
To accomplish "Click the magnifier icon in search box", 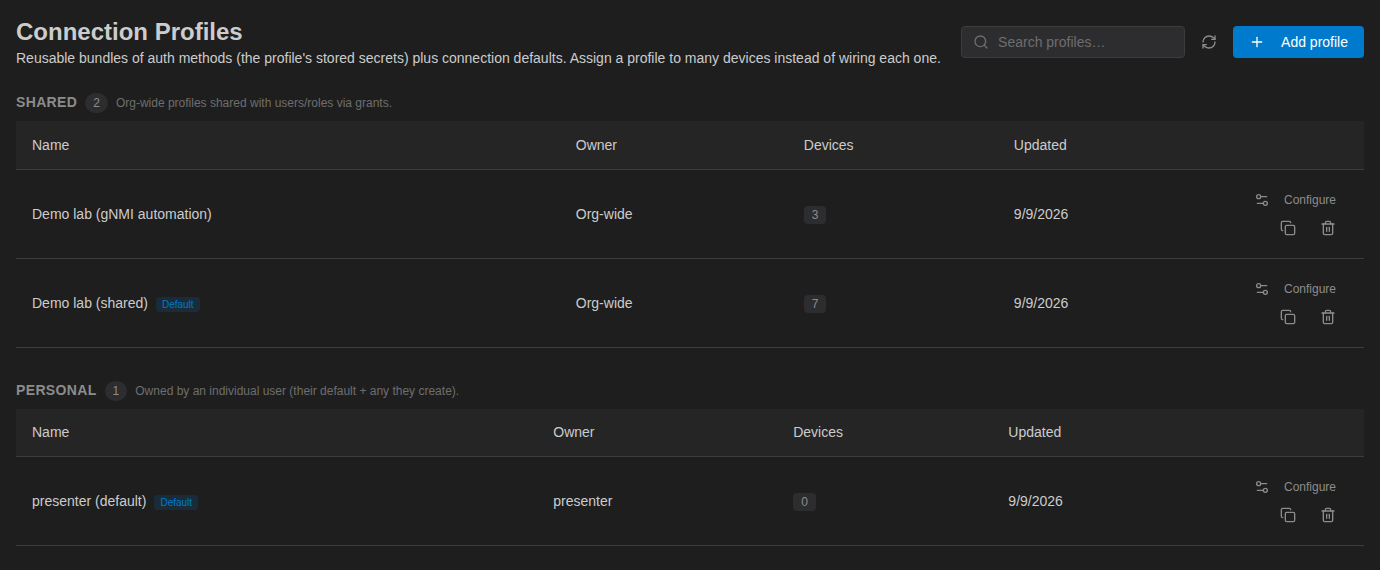I will 981,42.
